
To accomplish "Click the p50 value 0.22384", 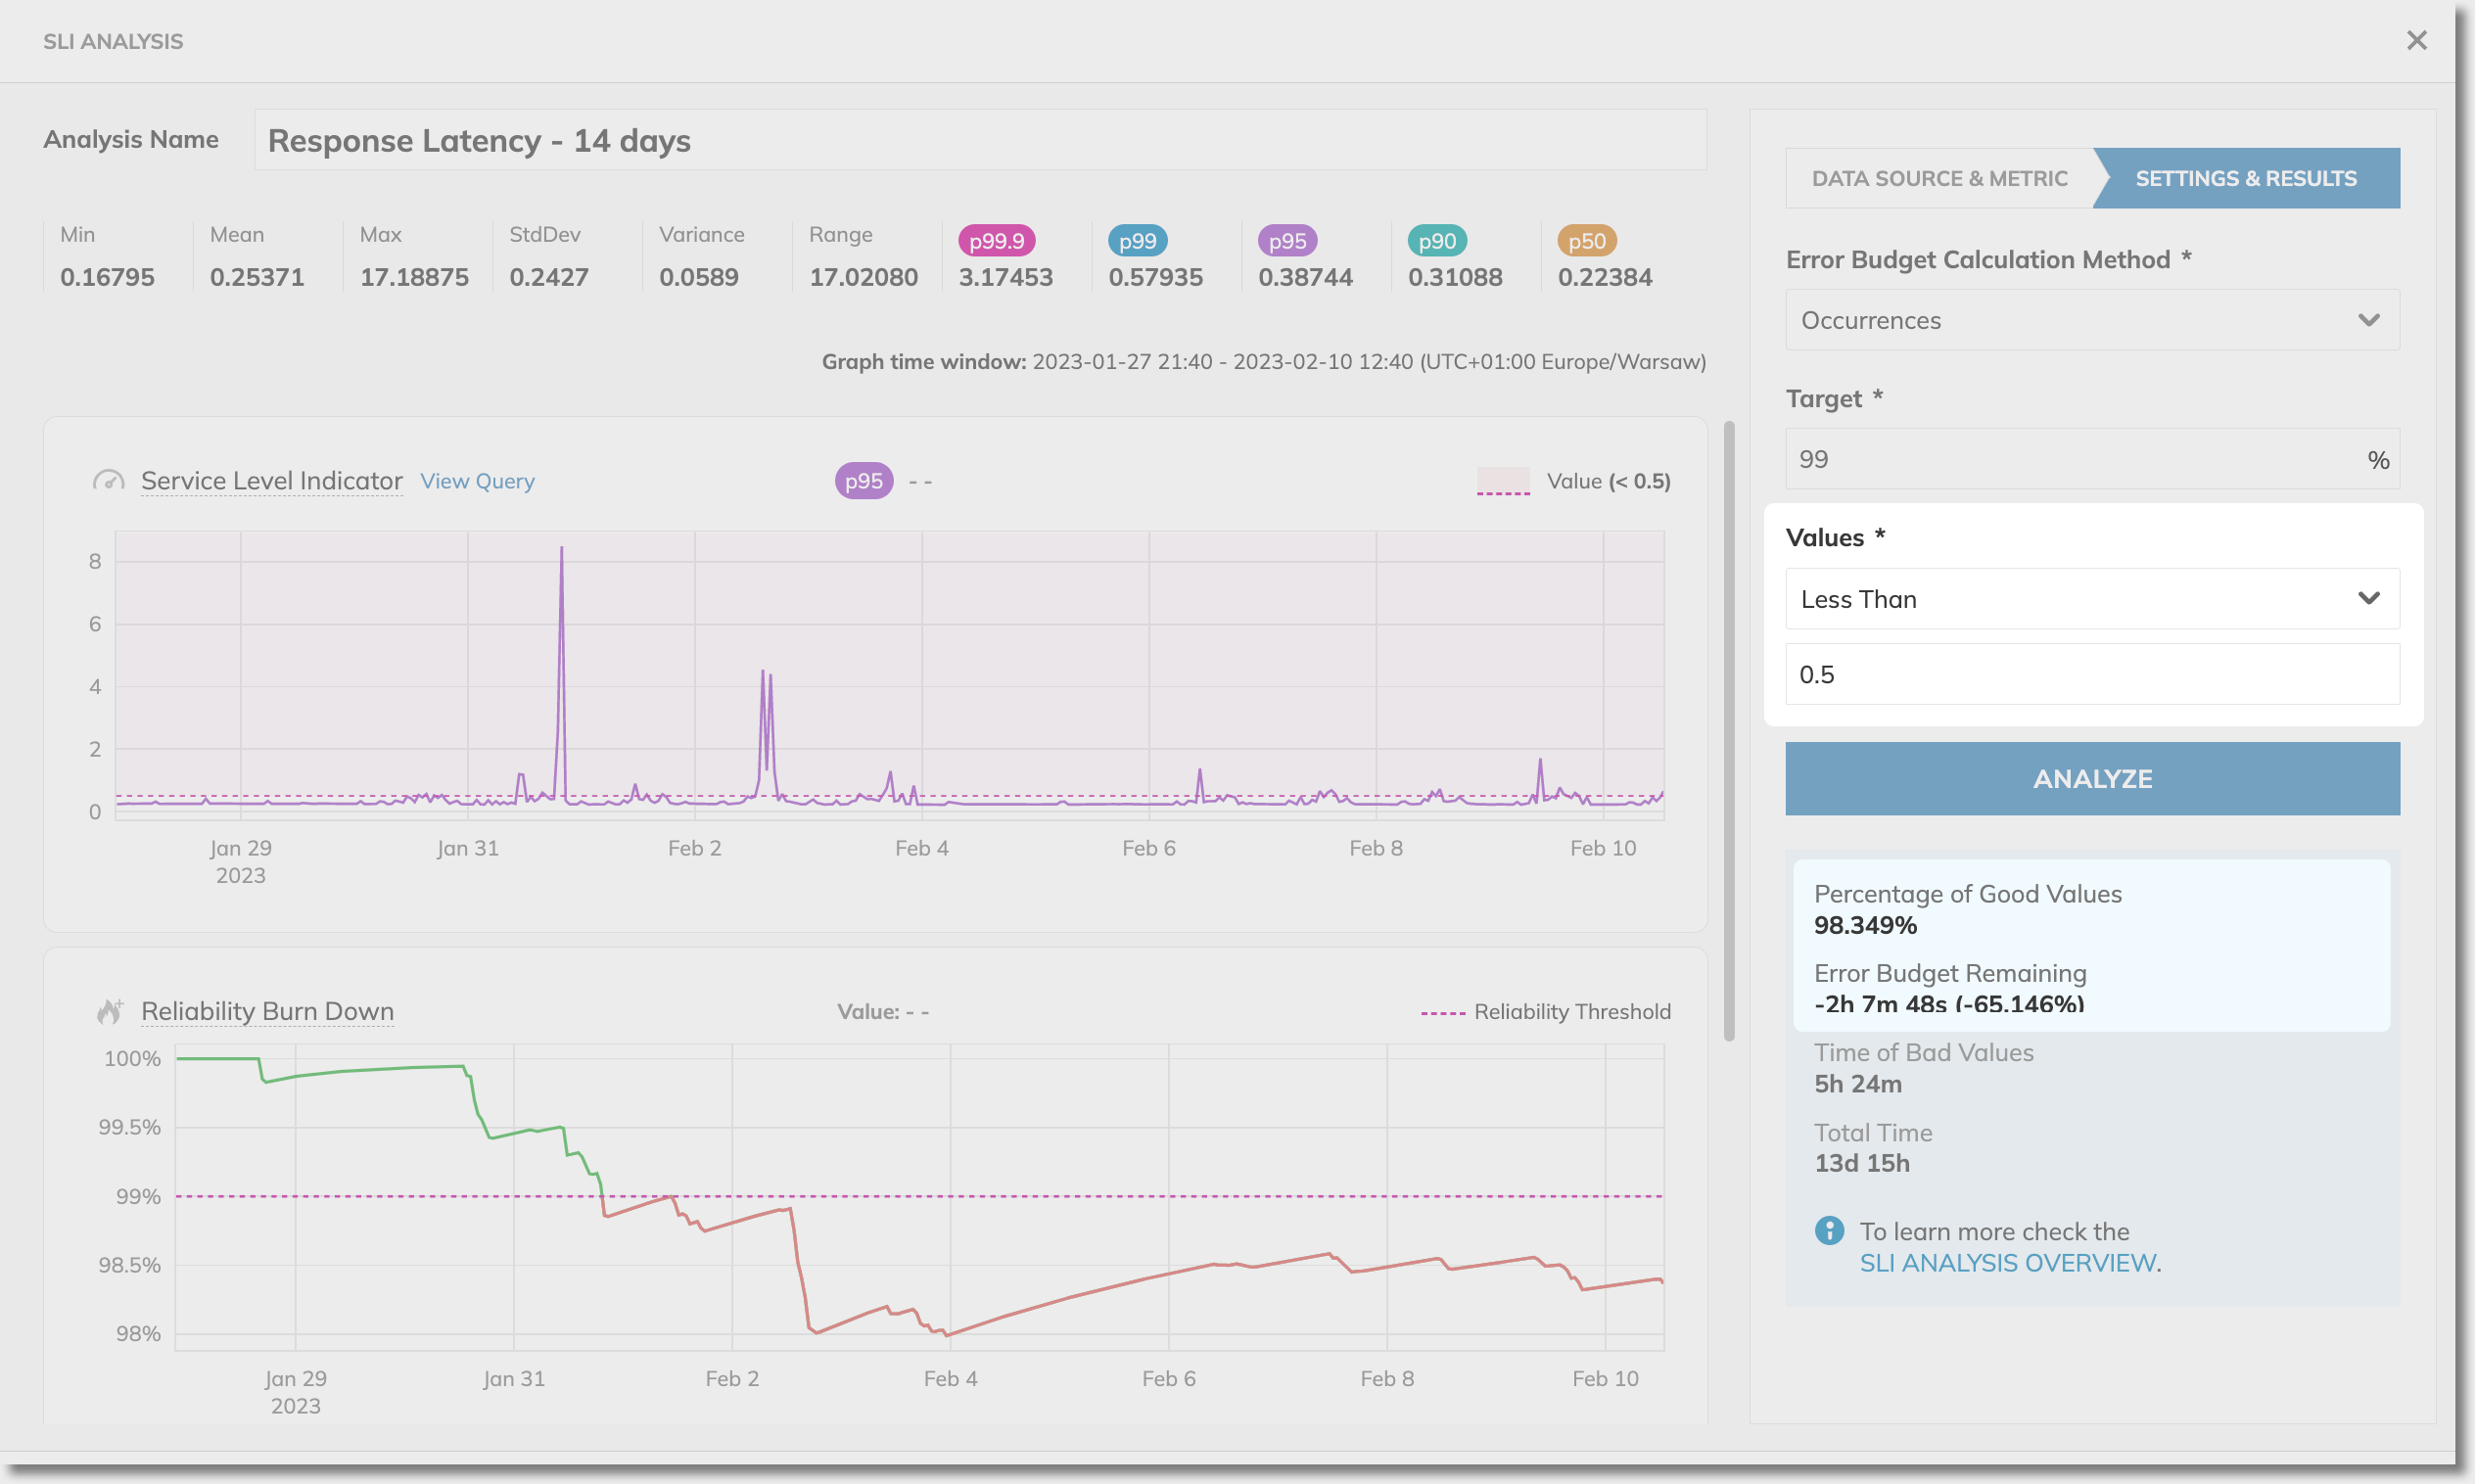I will click(1605, 277).
